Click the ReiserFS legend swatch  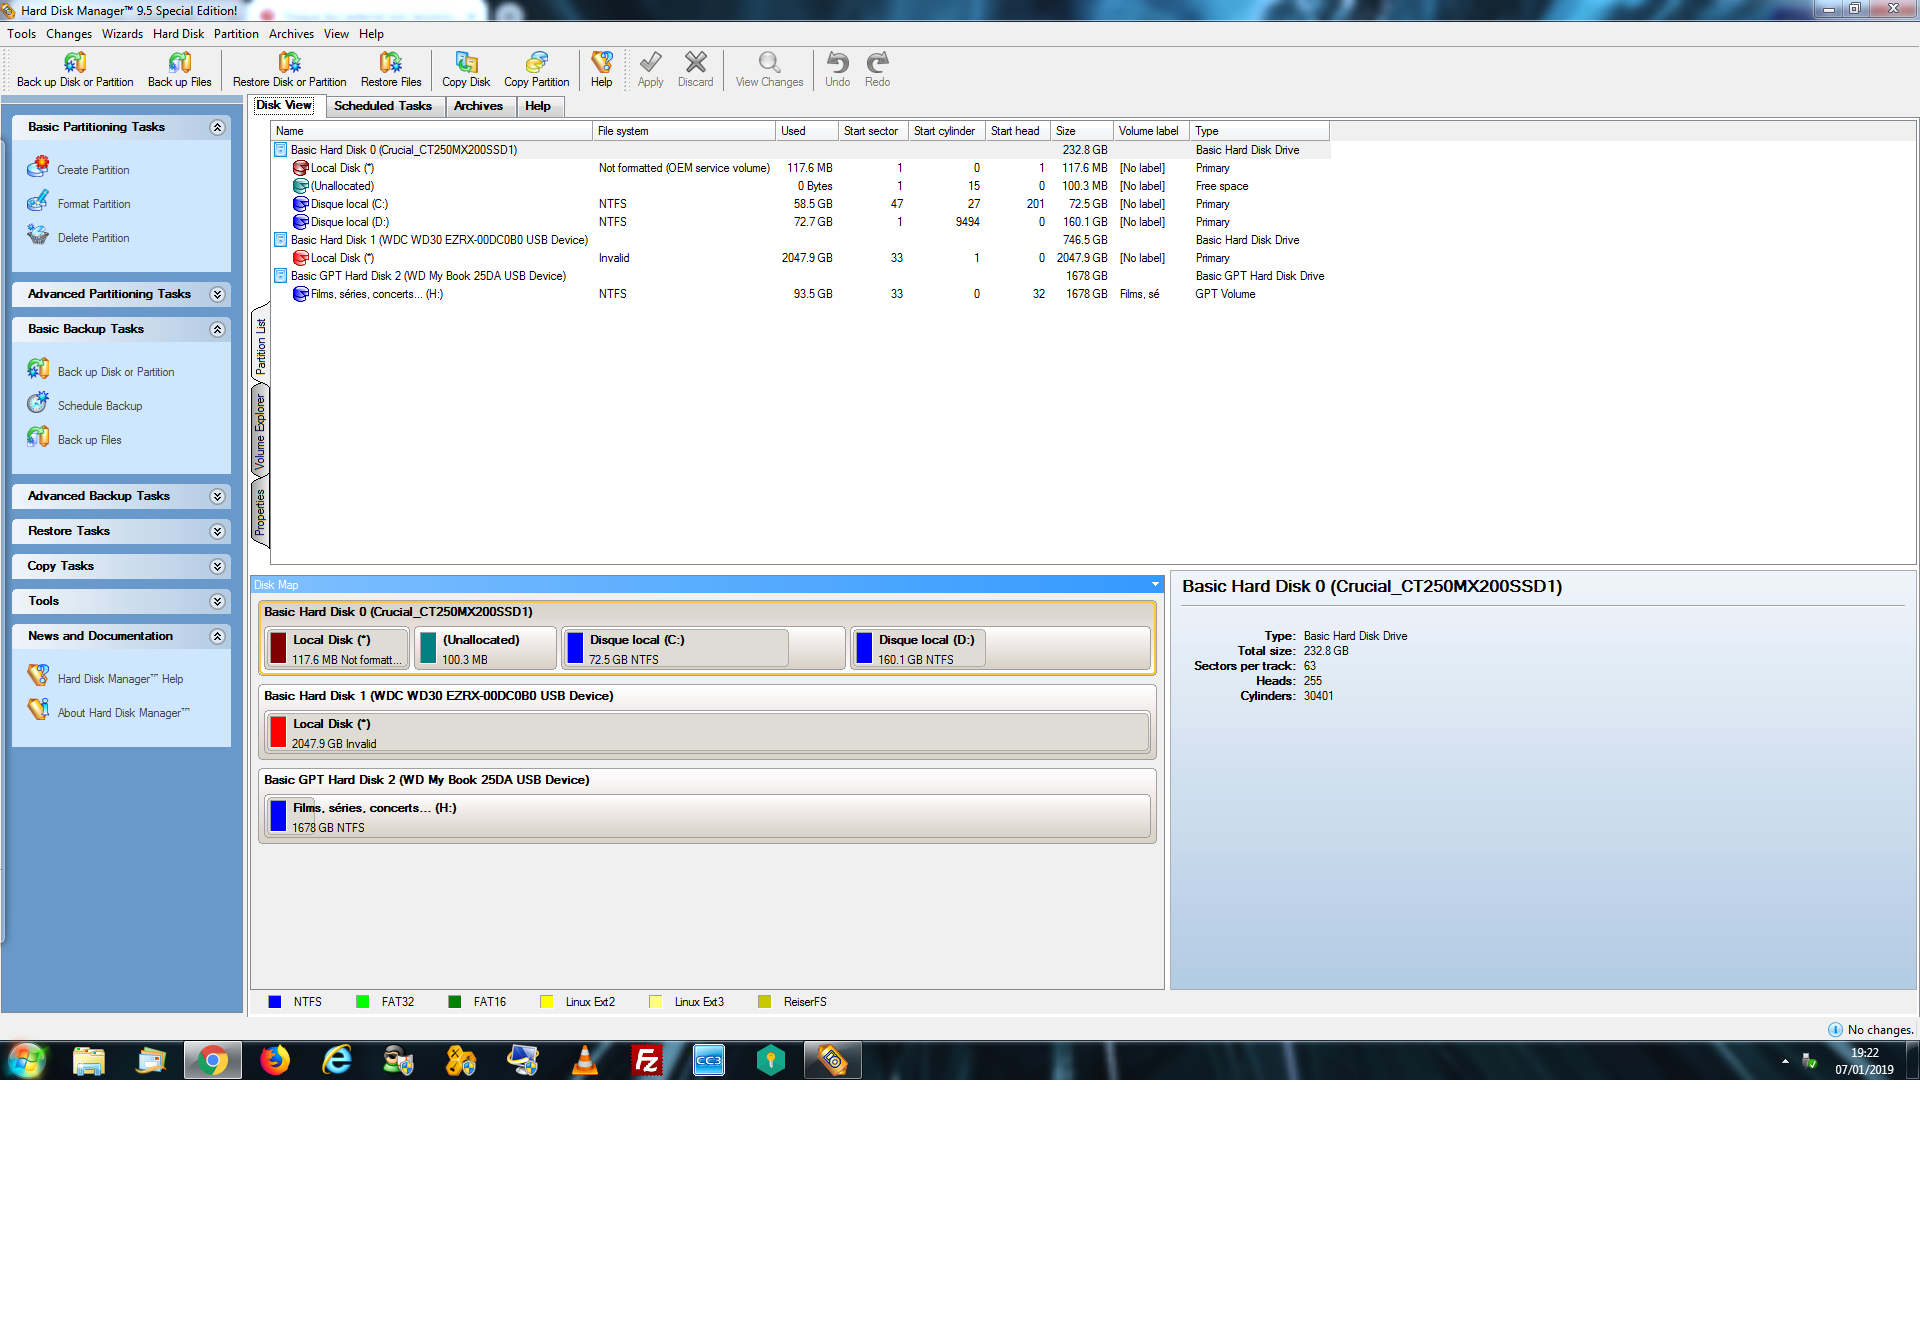click(x=765, y=1002)
